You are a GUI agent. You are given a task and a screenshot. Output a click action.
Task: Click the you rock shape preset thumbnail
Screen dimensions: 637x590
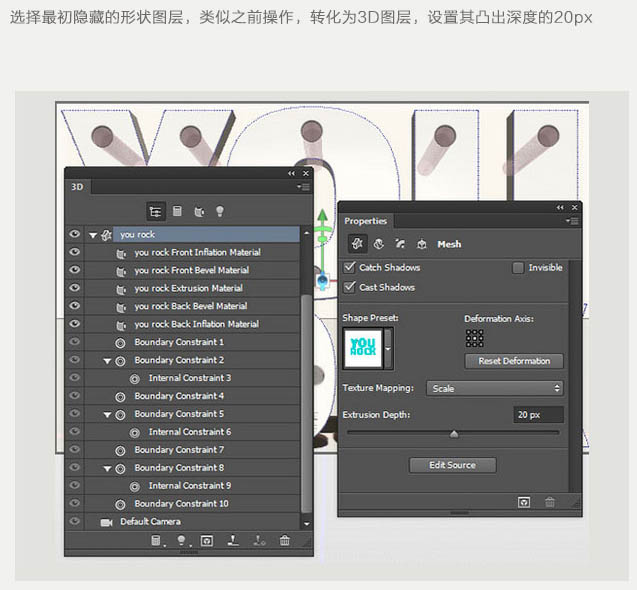coord(363,348)
